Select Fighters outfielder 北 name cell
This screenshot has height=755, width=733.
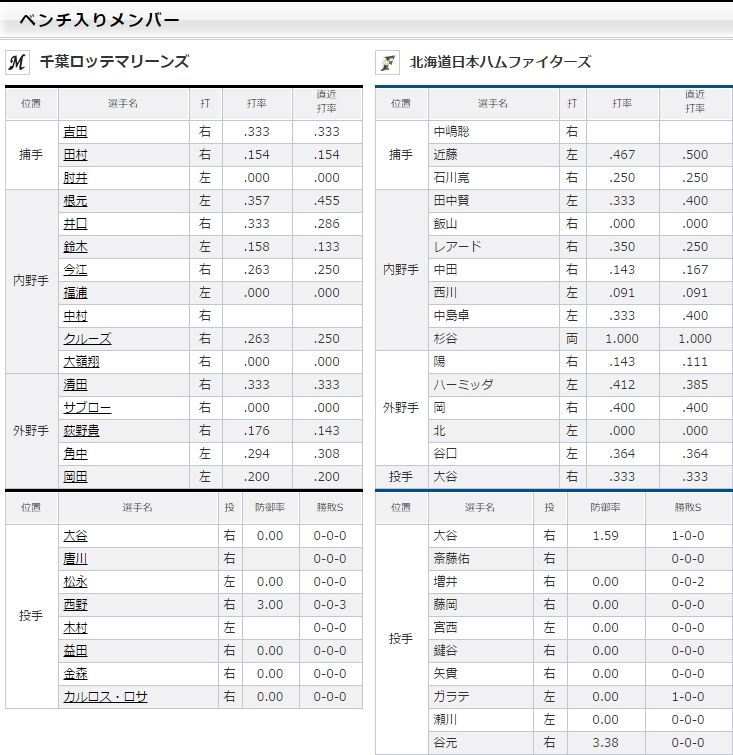point(494,431)
